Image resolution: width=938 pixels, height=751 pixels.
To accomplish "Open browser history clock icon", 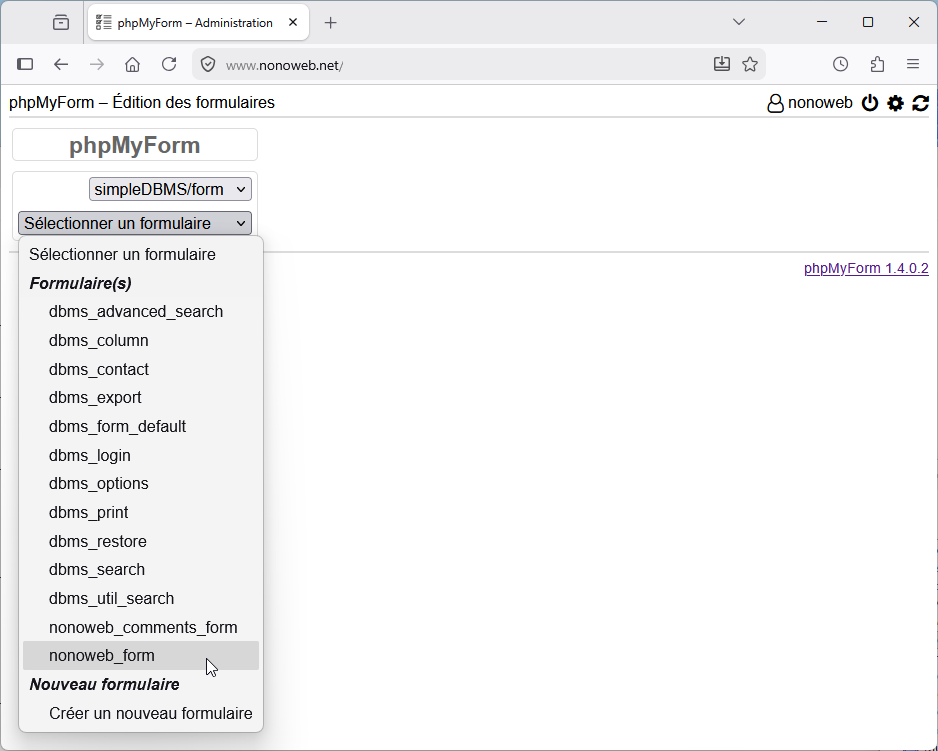I will pyautogui.click(x=840, y=64).
